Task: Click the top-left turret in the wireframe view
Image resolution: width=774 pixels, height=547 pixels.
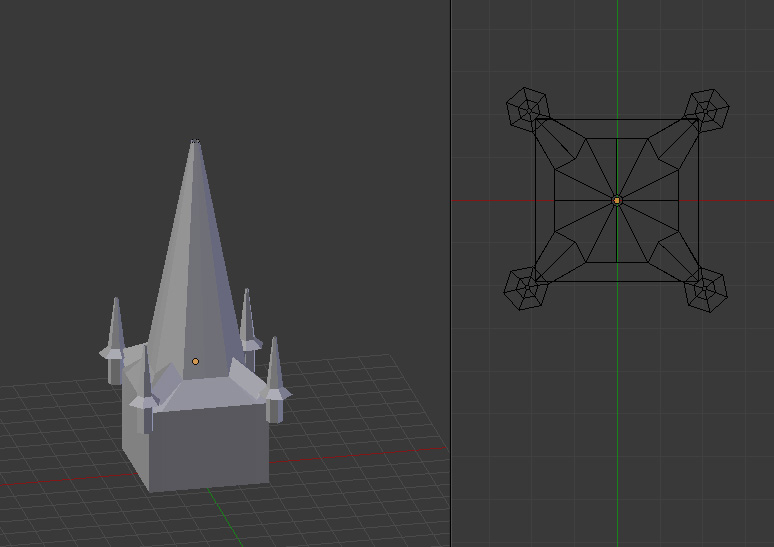Action: coord(528,110)
